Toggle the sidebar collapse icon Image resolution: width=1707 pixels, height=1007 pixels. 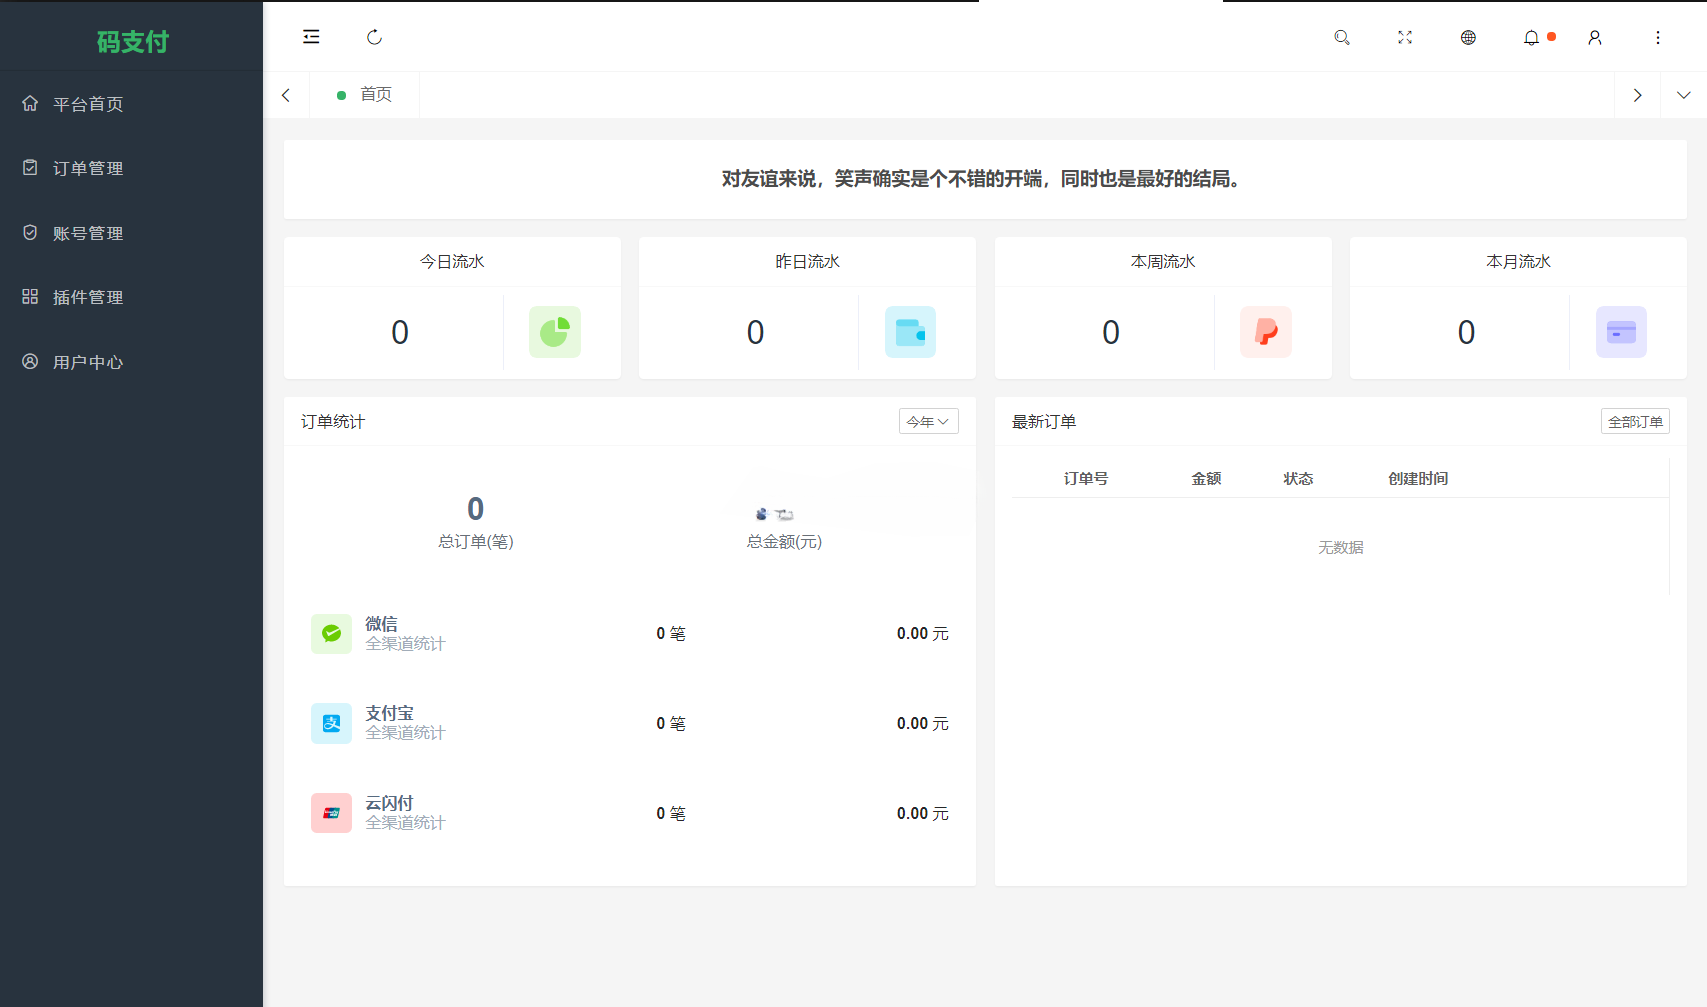tap(311, 37)
